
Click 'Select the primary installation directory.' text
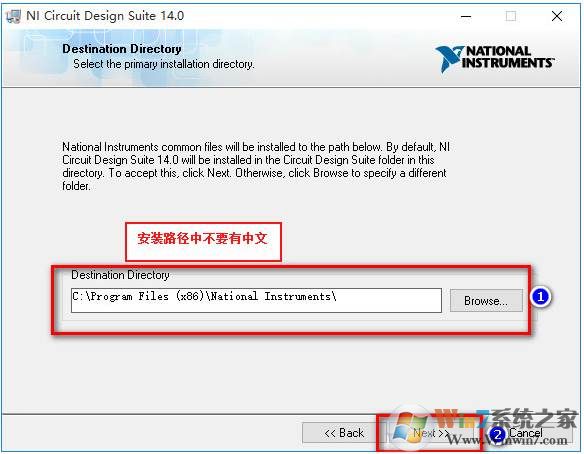click(x=164, y=64)
